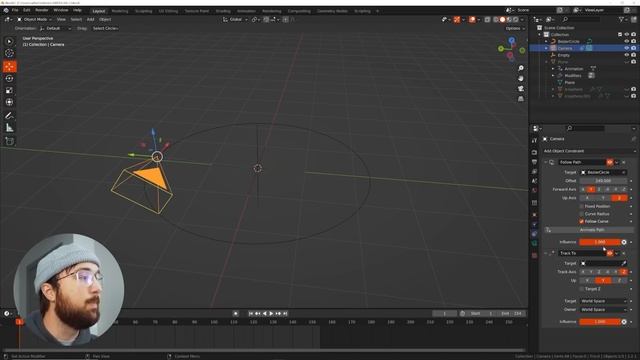Choose the Select Box tool at toolbar top
Viewport: 640px width, 360px height.
[9, 41]
